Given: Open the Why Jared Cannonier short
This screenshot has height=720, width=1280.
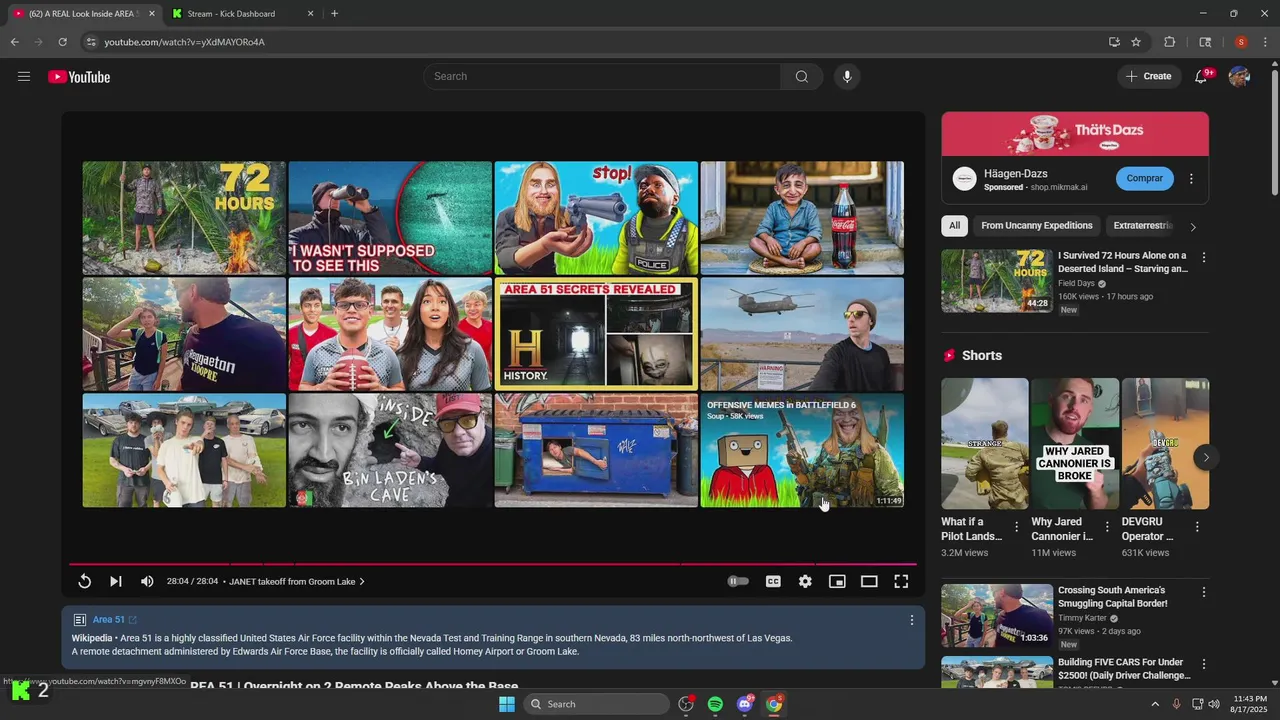Looking at the screenshot, I should click(1075, 444).
